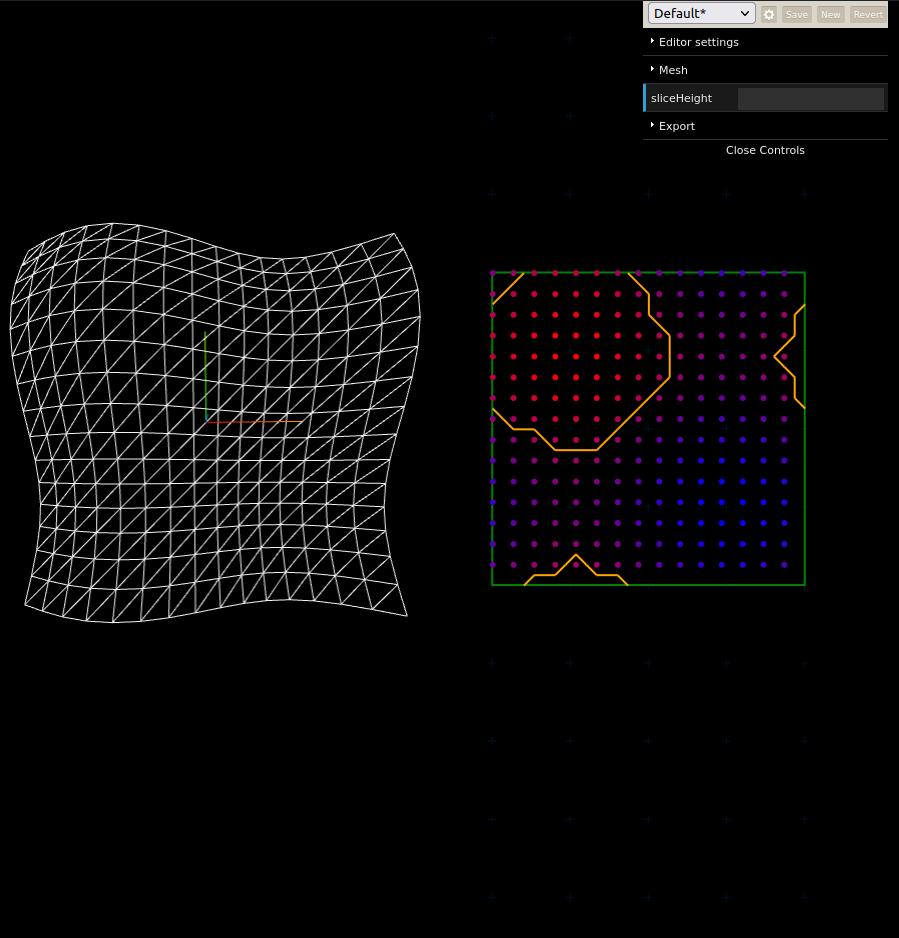
Task: Click orange contour notch on slice right edge
Action: [776, 356]
